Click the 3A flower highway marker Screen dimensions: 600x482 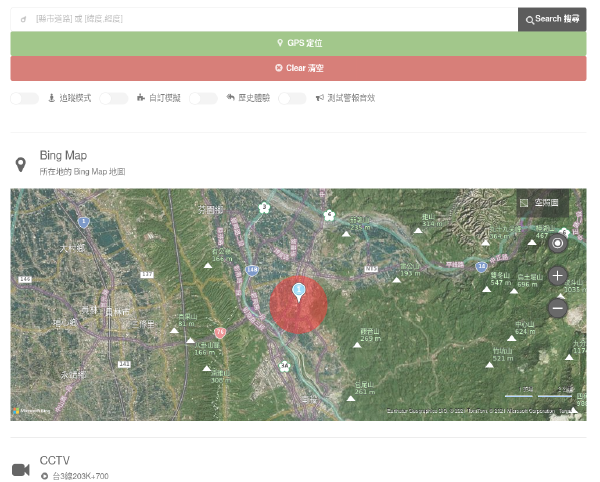pyautogui.click(x=284, y=366)
